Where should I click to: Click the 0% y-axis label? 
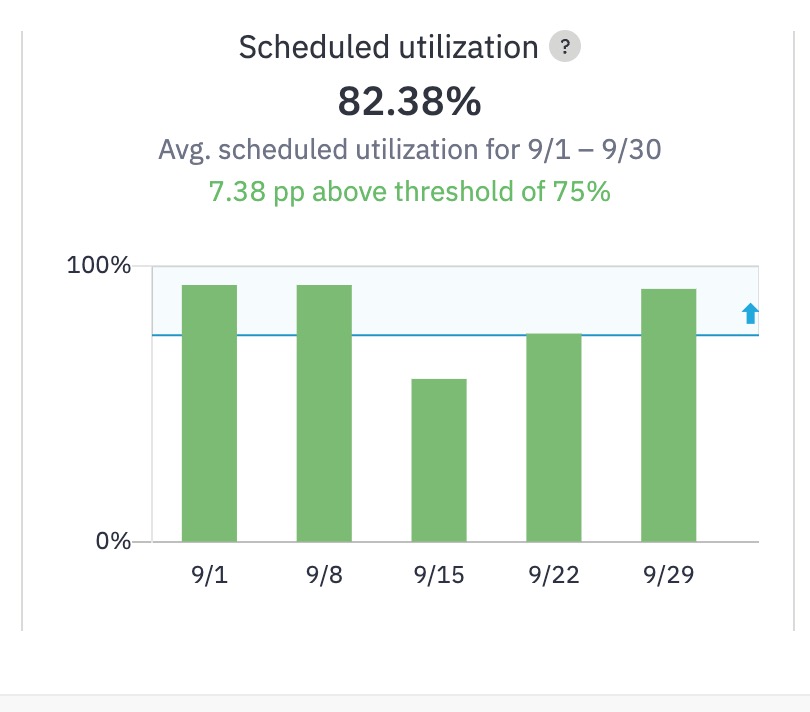pos(113,541)
